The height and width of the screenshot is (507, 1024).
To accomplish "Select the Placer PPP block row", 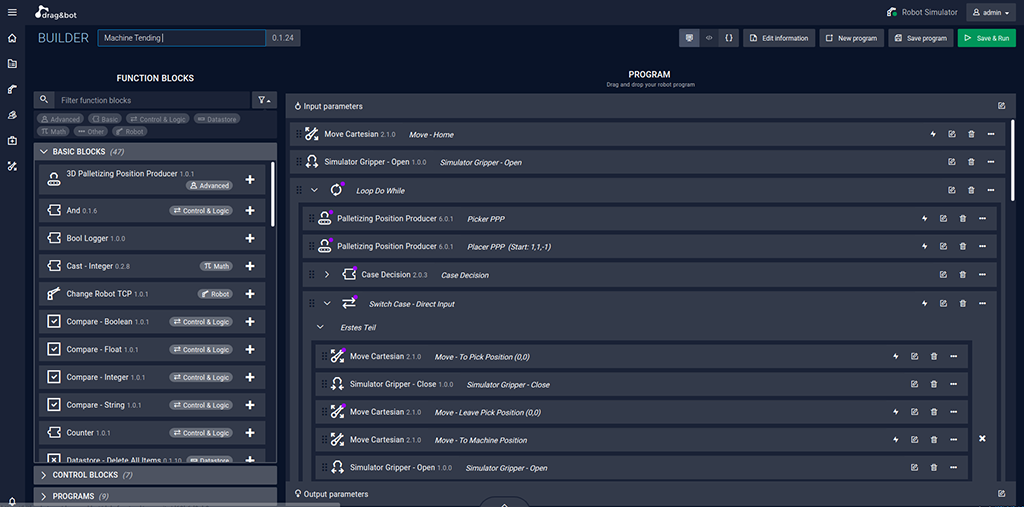I will coord(650,246).
